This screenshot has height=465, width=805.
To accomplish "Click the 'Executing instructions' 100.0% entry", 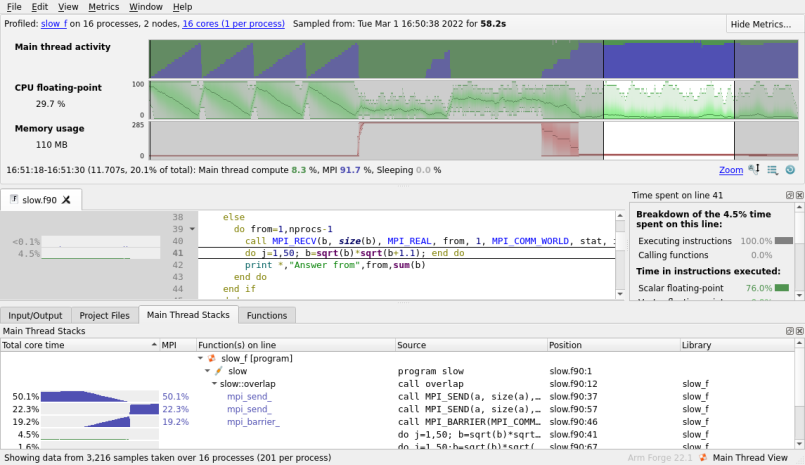I will [x=715, y=241].
